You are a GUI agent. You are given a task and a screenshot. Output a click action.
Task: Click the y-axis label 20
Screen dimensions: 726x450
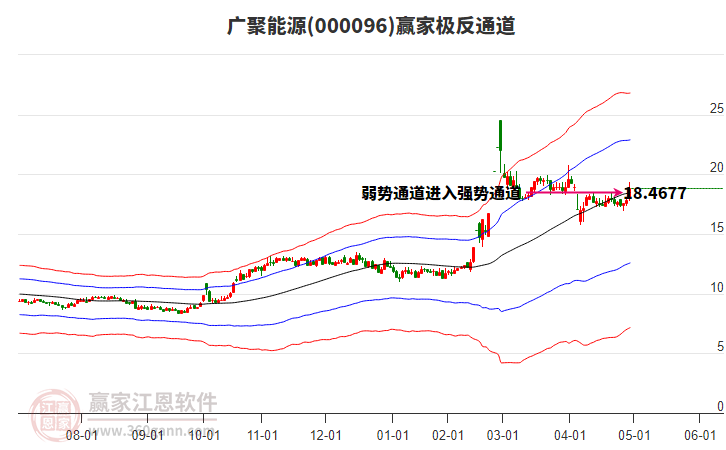pyautogui.click(x=717, y=168)
